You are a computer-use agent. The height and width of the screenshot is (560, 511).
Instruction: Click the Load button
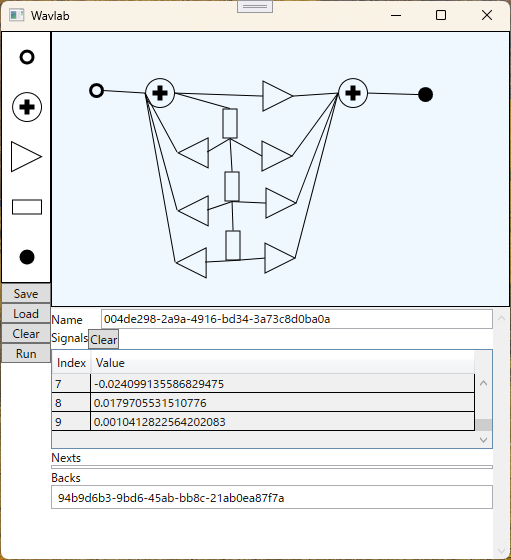point(26,314)
